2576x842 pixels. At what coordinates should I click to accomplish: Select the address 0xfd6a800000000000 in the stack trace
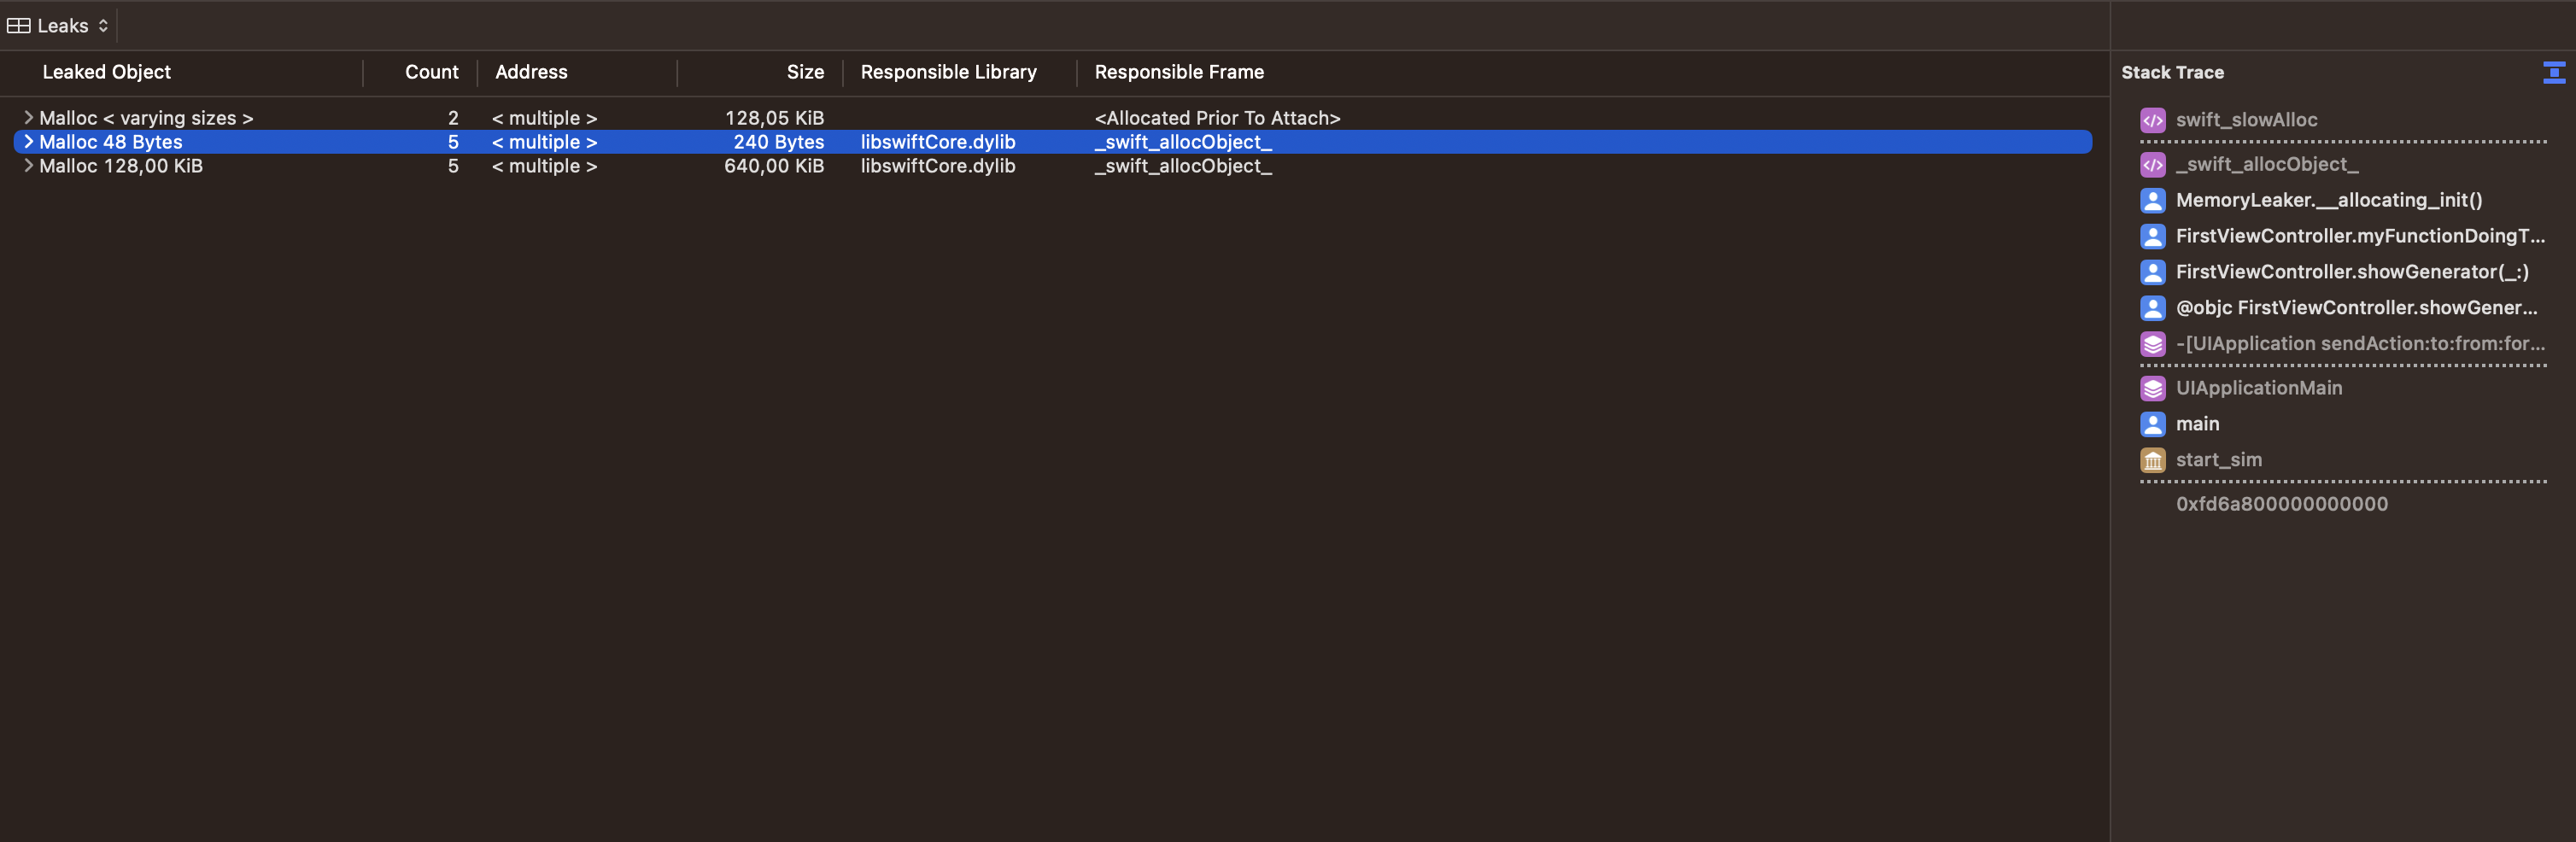tap(2281, 503)
